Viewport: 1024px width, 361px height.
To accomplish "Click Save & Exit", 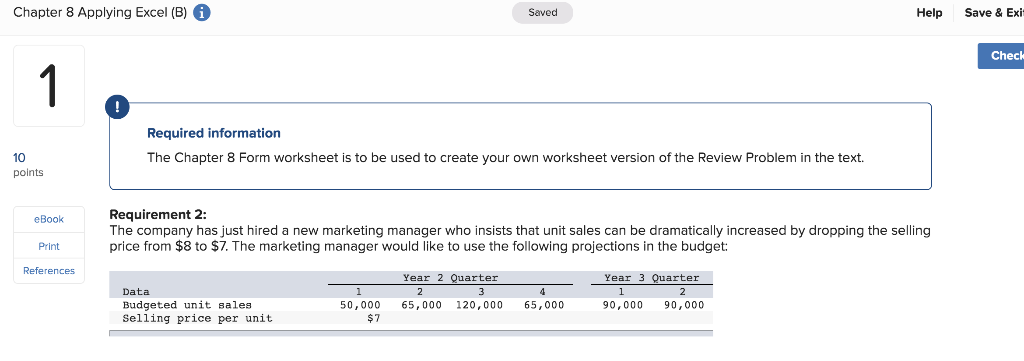I will 993,13.
